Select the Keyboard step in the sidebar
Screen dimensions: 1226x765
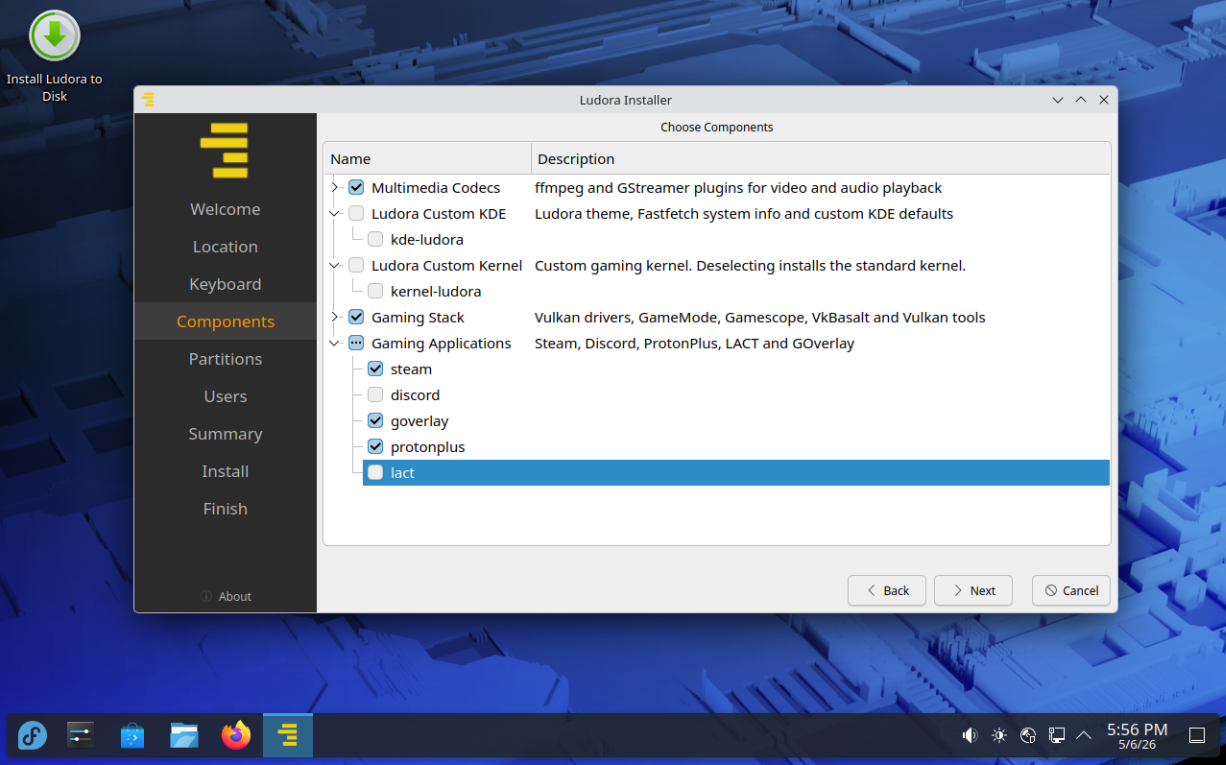pyautogui.click(x=225, y=284)
